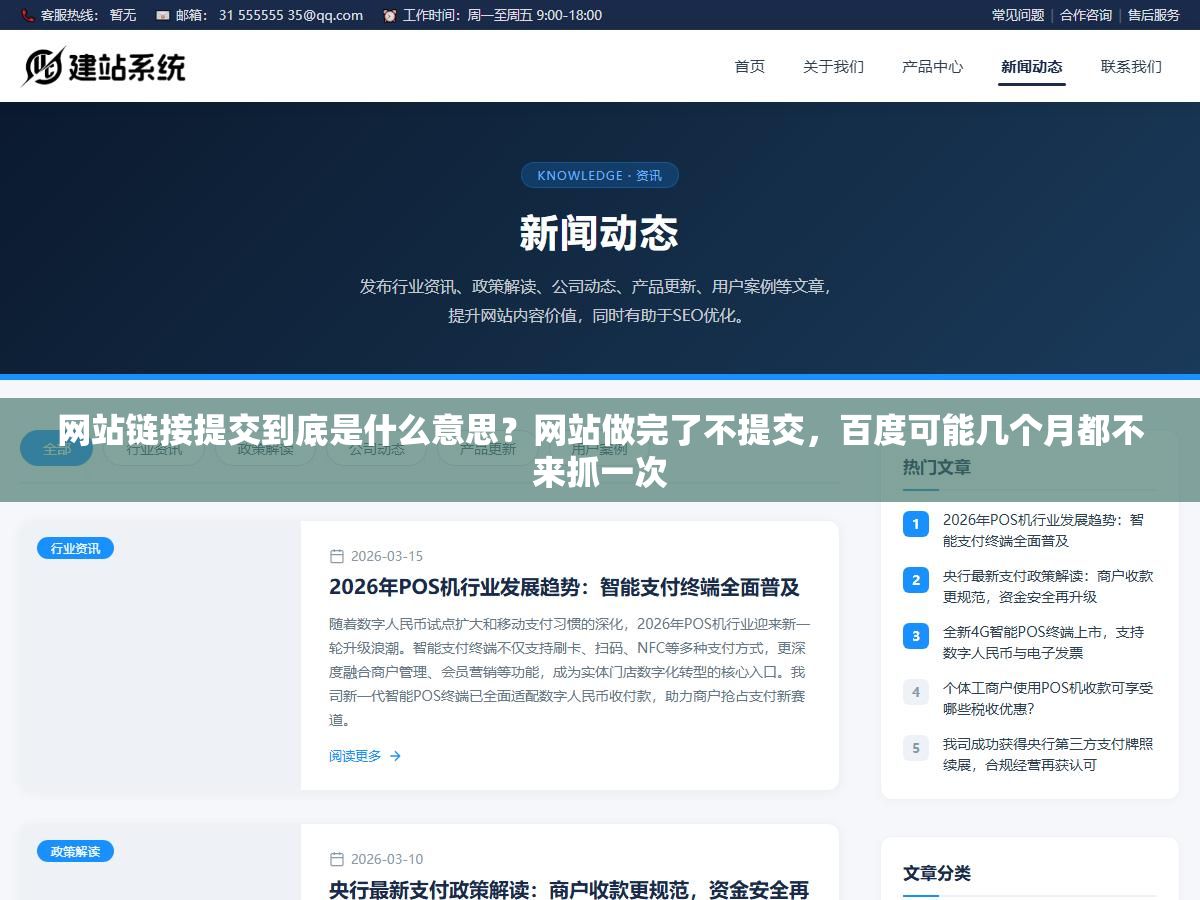This screenshot has width=1200, height=900.
Task: Select the 新闻动态 navigation item
Action: [x=1032, y=67]
